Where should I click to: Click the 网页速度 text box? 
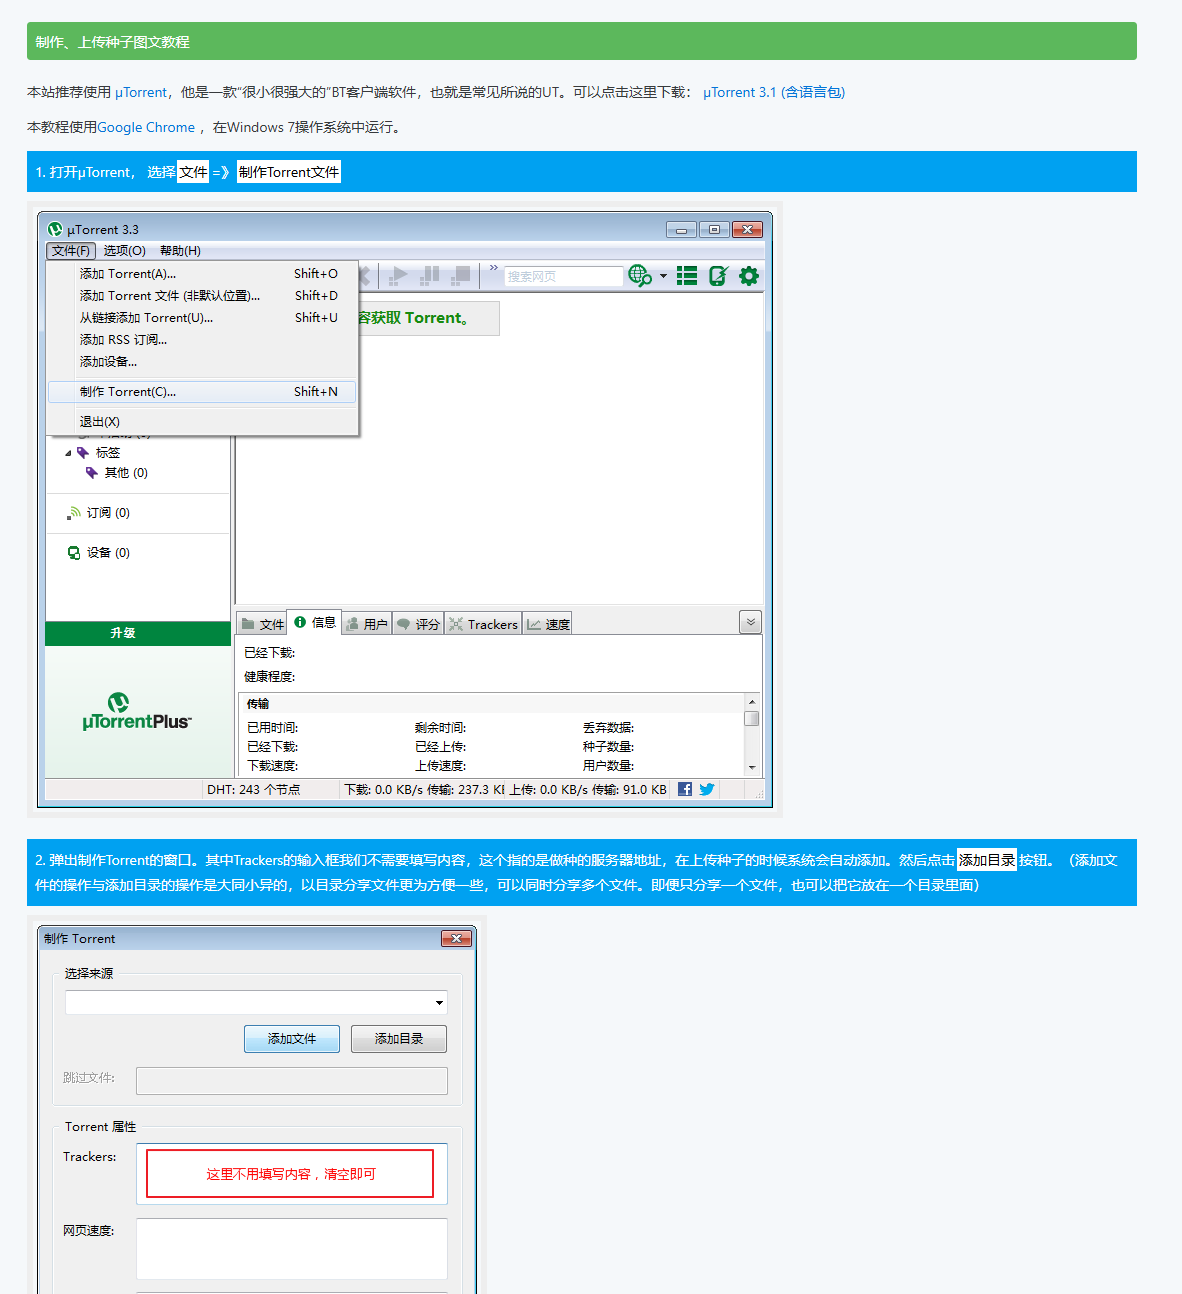[x=292, y=1249]
